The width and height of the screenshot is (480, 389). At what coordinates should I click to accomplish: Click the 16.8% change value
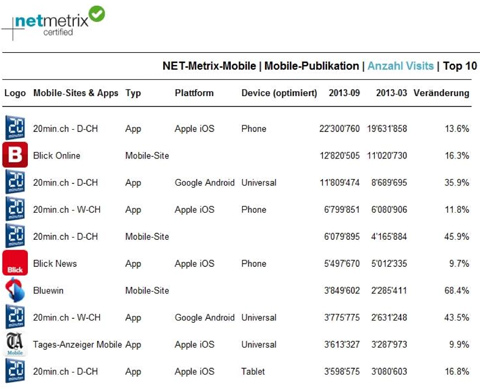(457, 372)
